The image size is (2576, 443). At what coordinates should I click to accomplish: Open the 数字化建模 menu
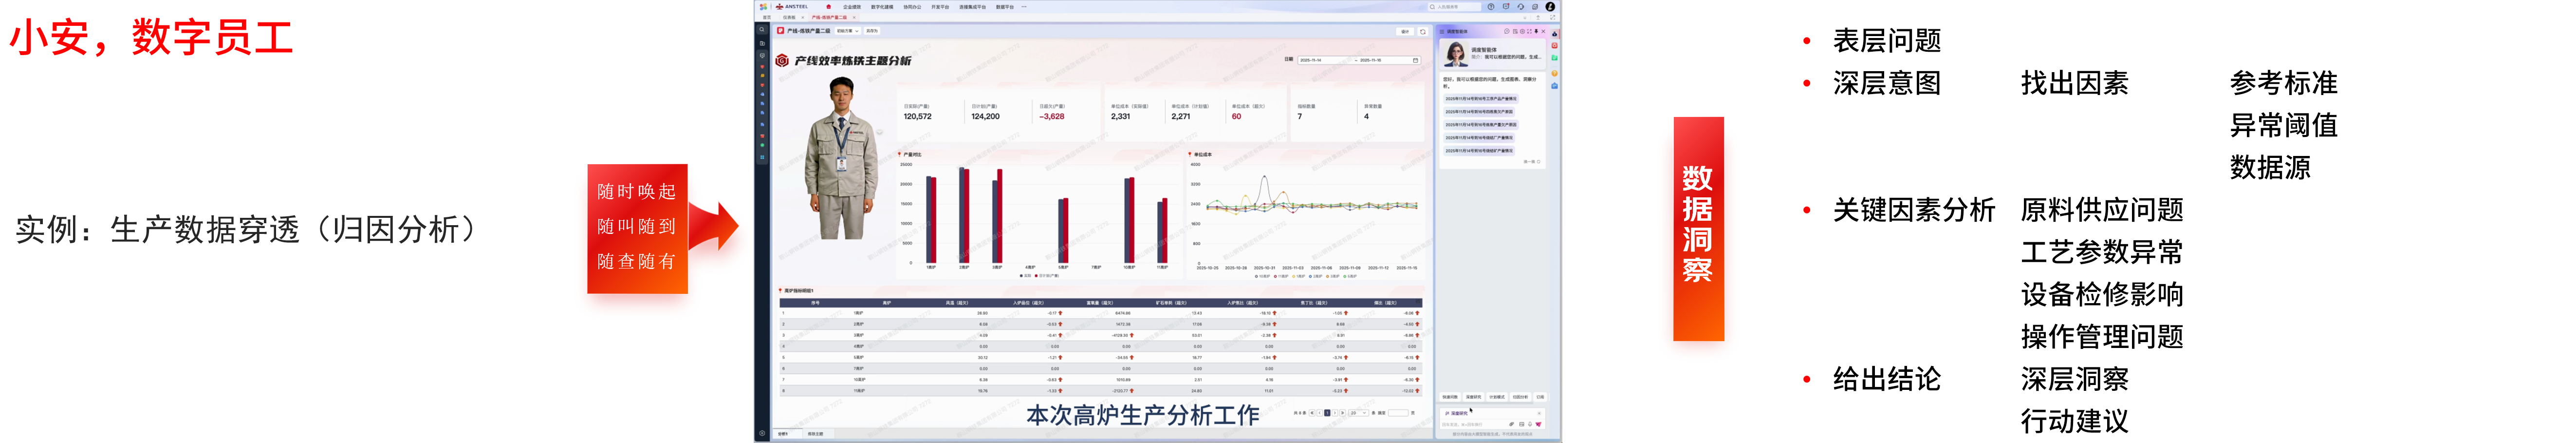coord(881,7)
